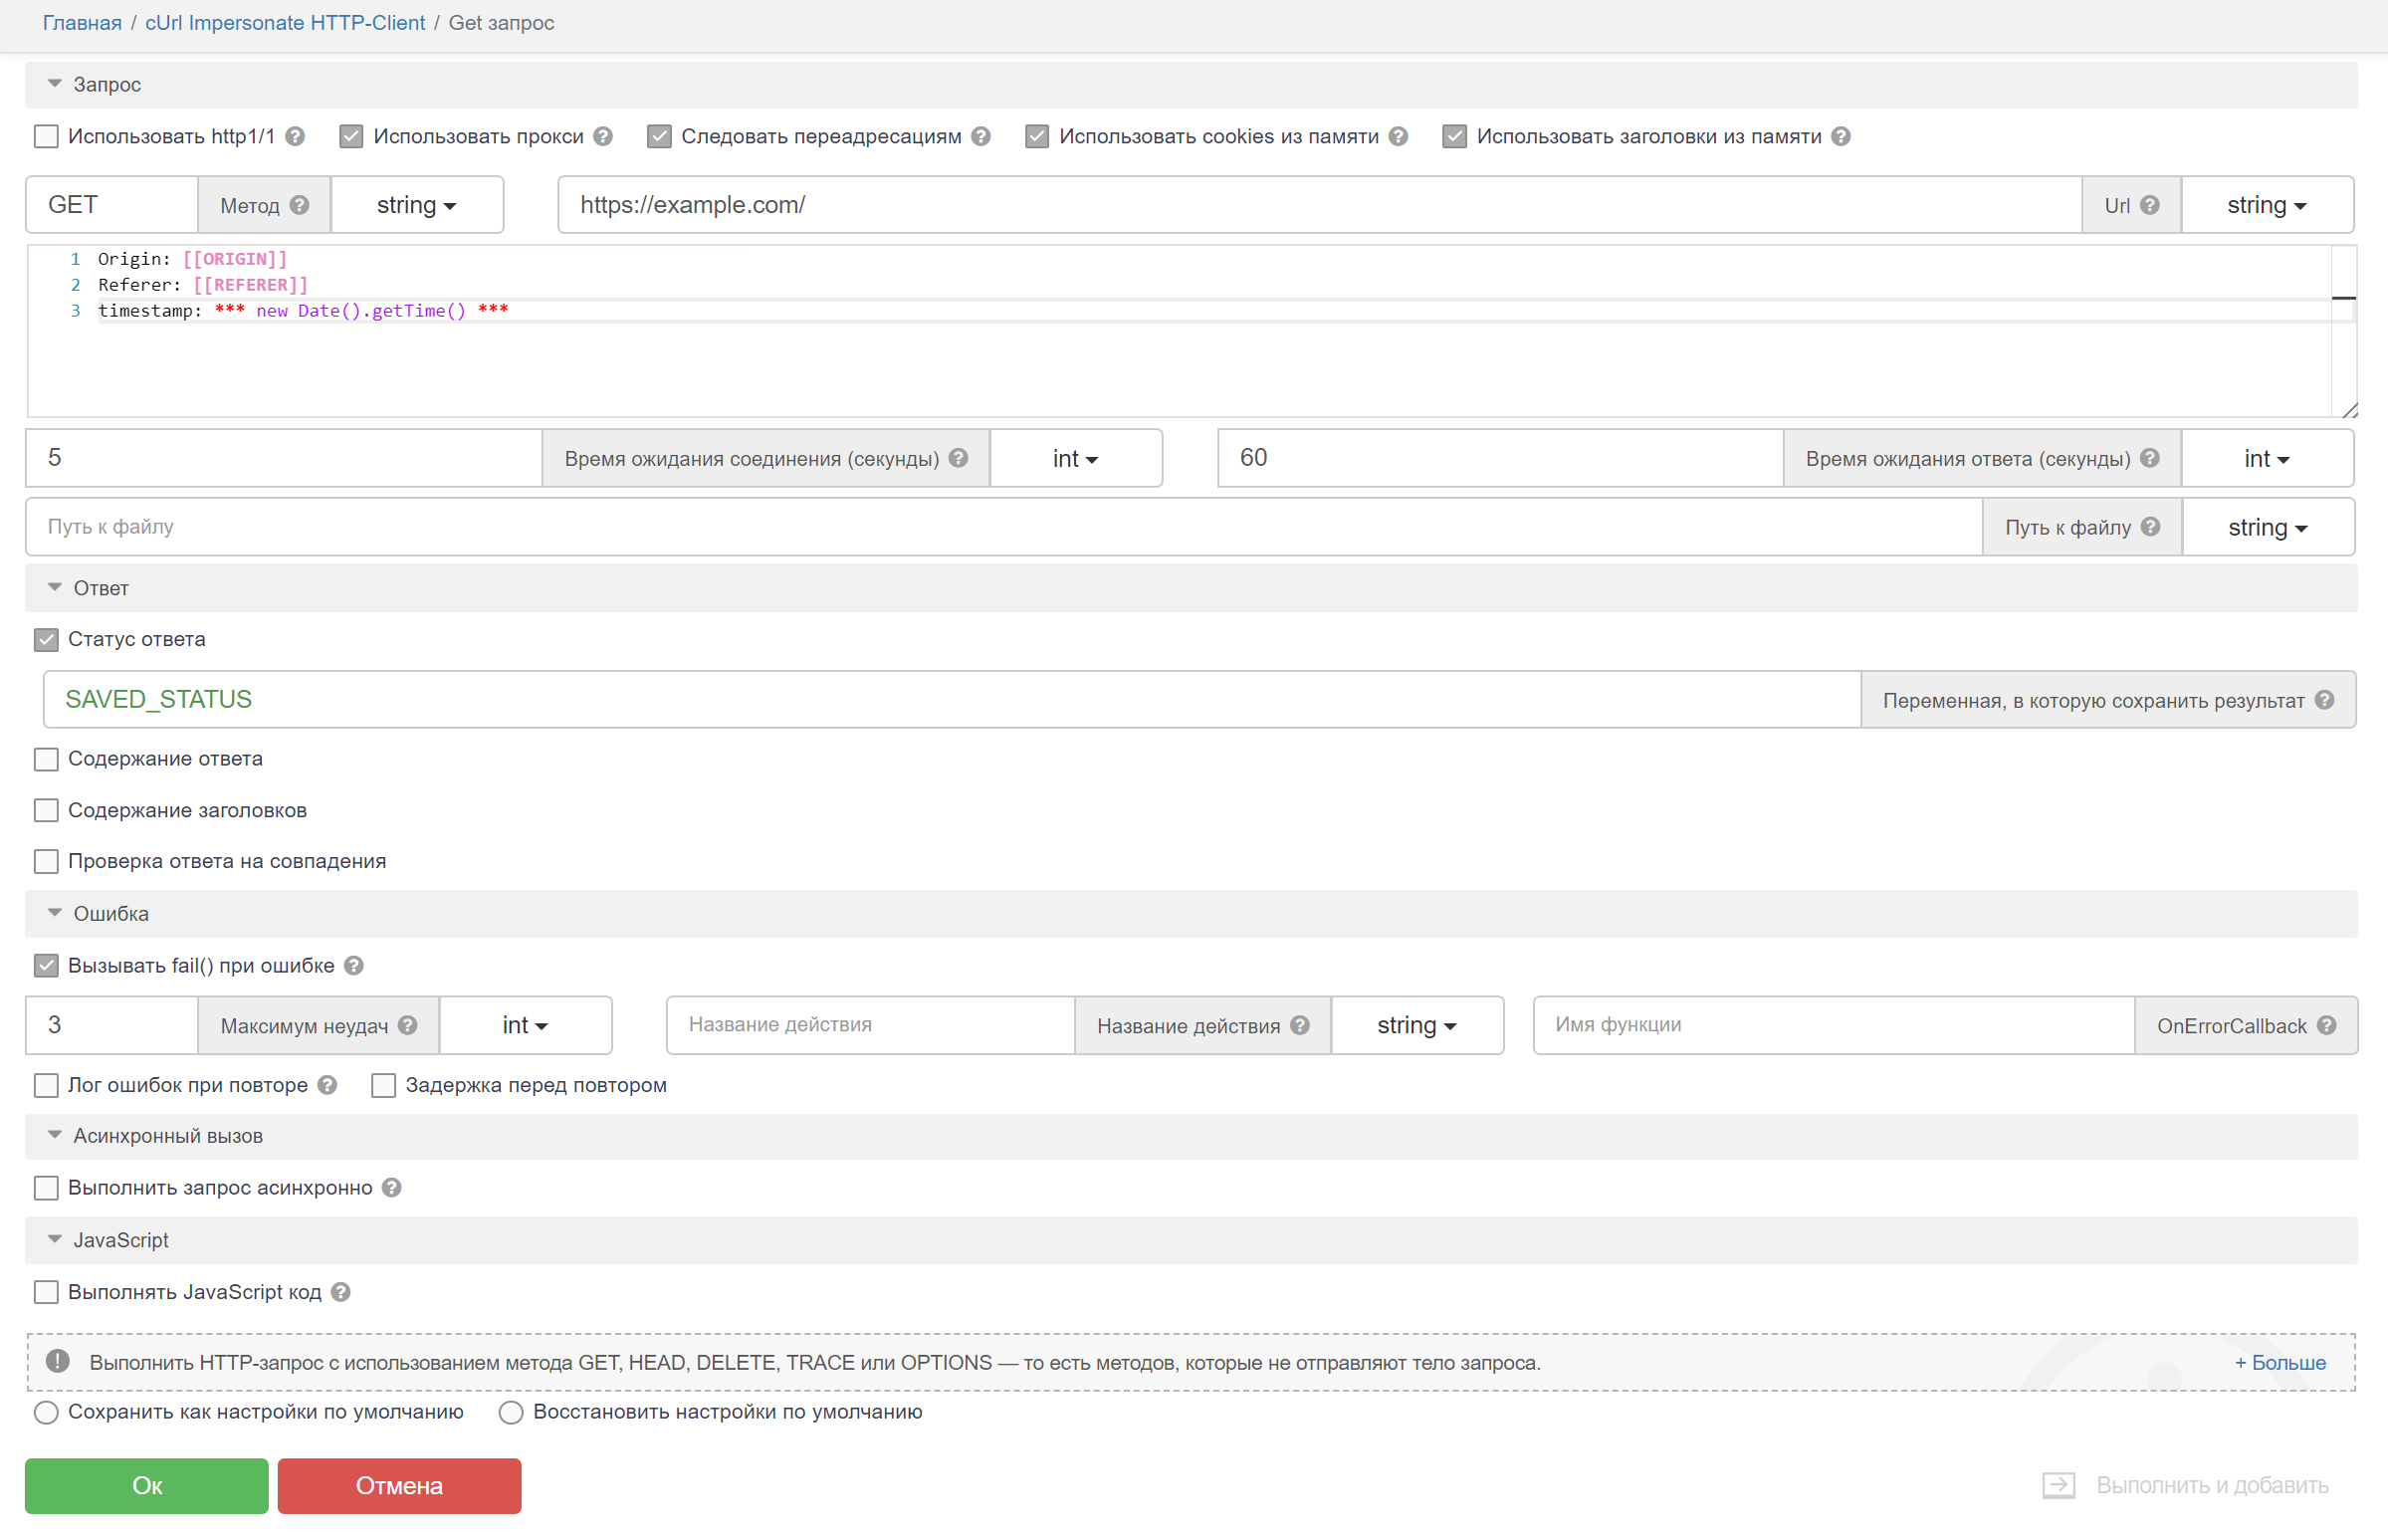2388x1540 pixels.
Task: Click the headers editor scrollbar marker
Action: click(x=2343, y=298)
